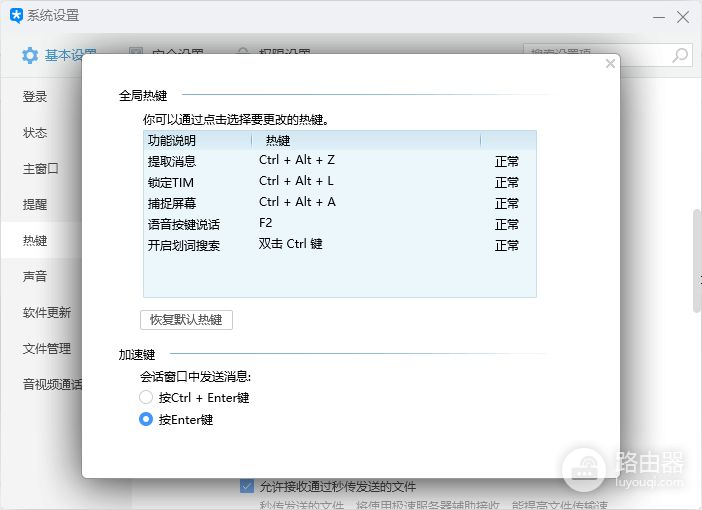This screenshot has height=510, width=702.
Task: Switch to the 文件管理 section
Action: pyautogui.click(x=47, y=348)
